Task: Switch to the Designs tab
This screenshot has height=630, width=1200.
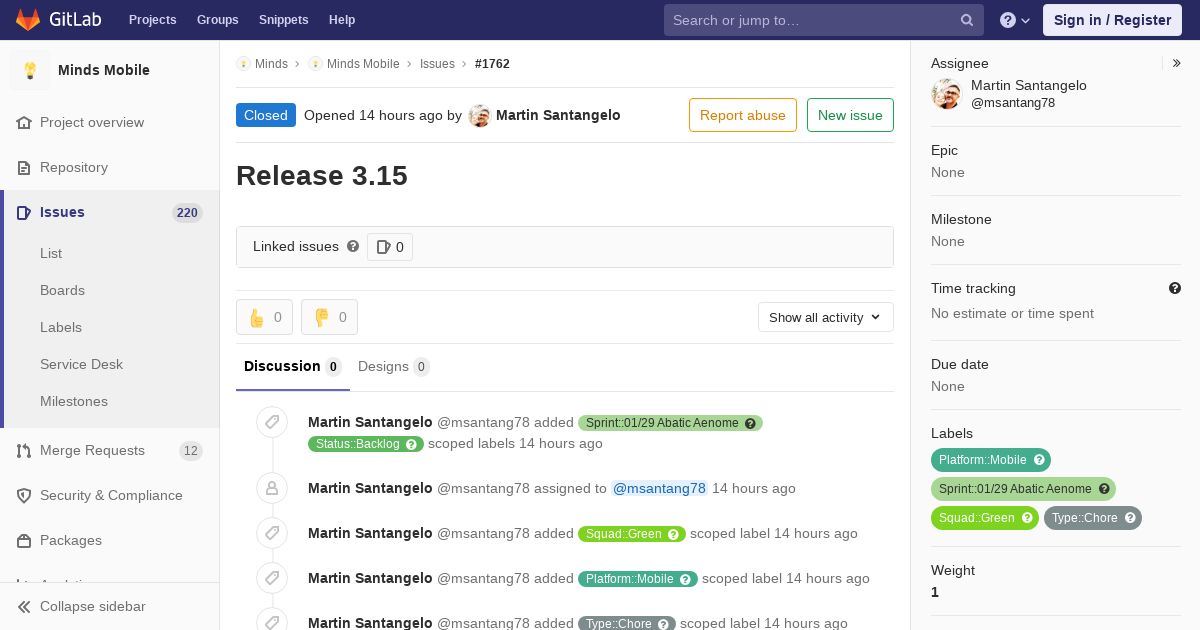Action: coord(394,366)
